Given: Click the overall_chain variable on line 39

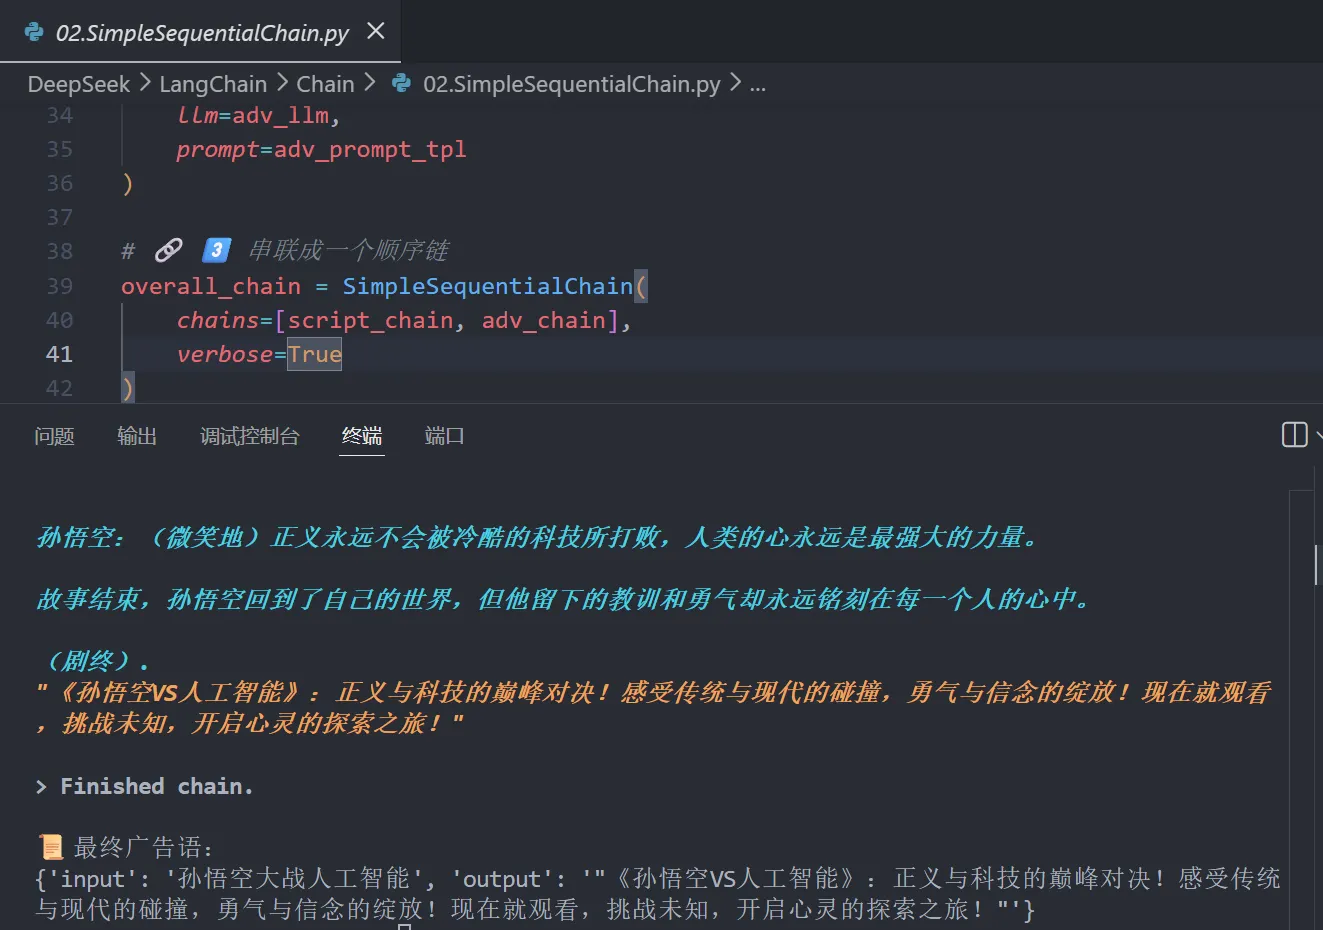Looking at the screenshot, I should (211, 286).
